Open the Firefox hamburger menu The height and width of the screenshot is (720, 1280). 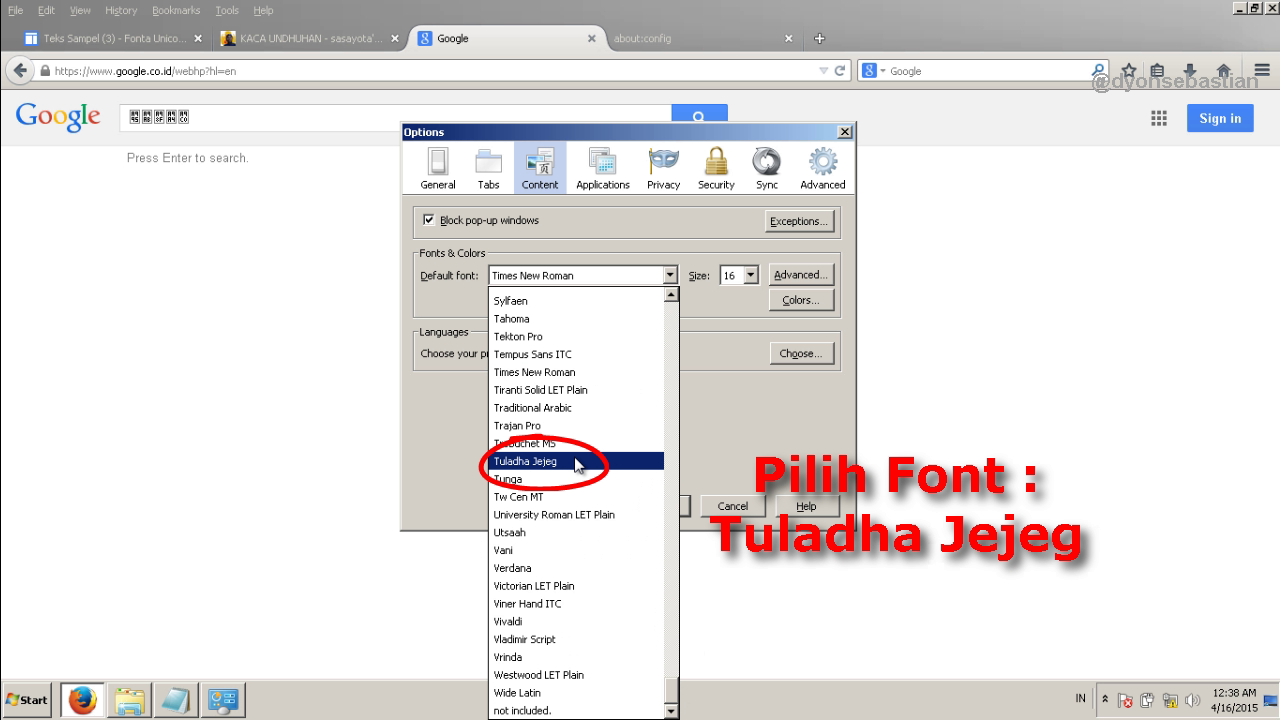[1261, 71]
